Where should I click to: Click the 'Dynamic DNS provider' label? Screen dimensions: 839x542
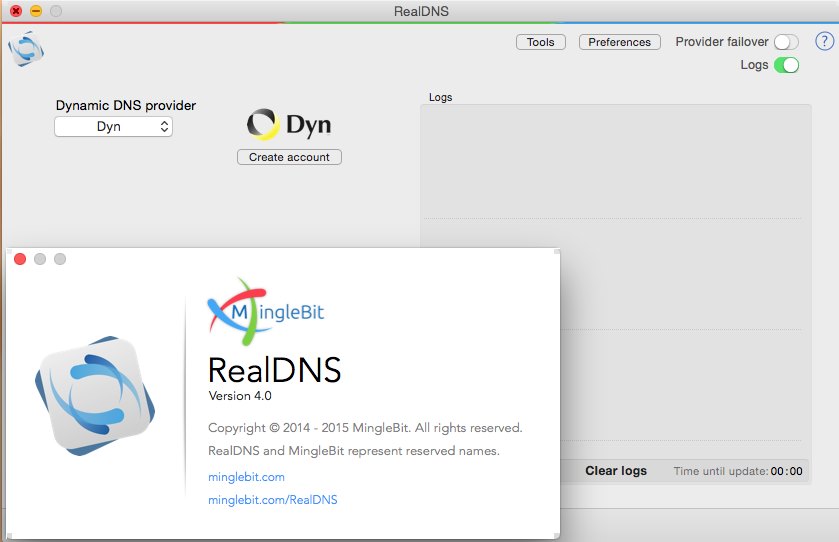126,105
